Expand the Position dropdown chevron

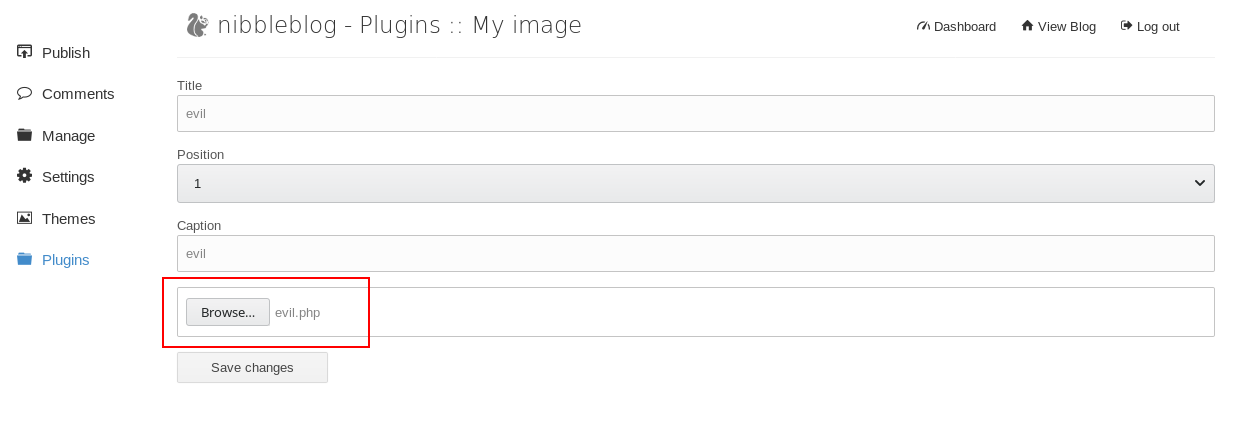click(1200, 183)
